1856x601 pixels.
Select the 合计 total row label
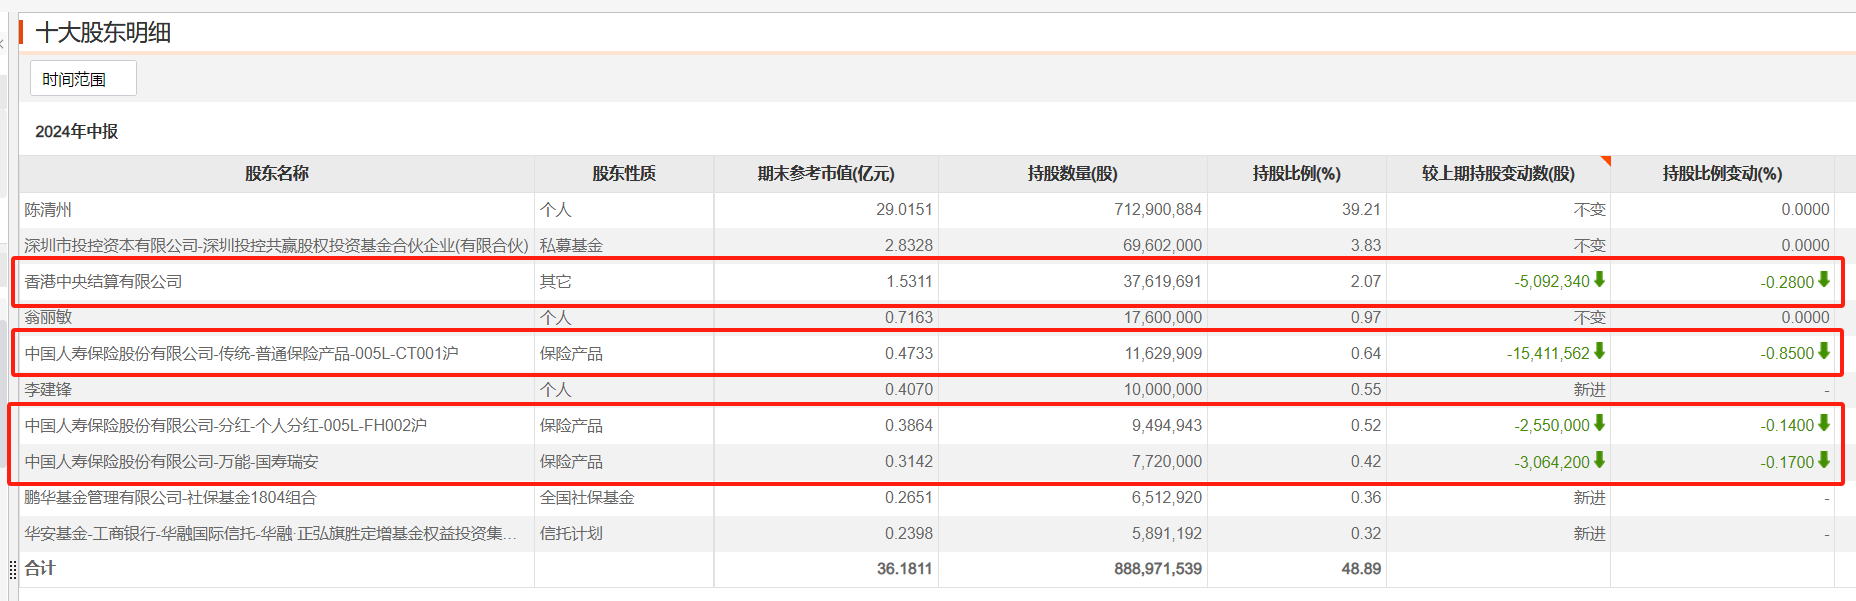point(40,568)
